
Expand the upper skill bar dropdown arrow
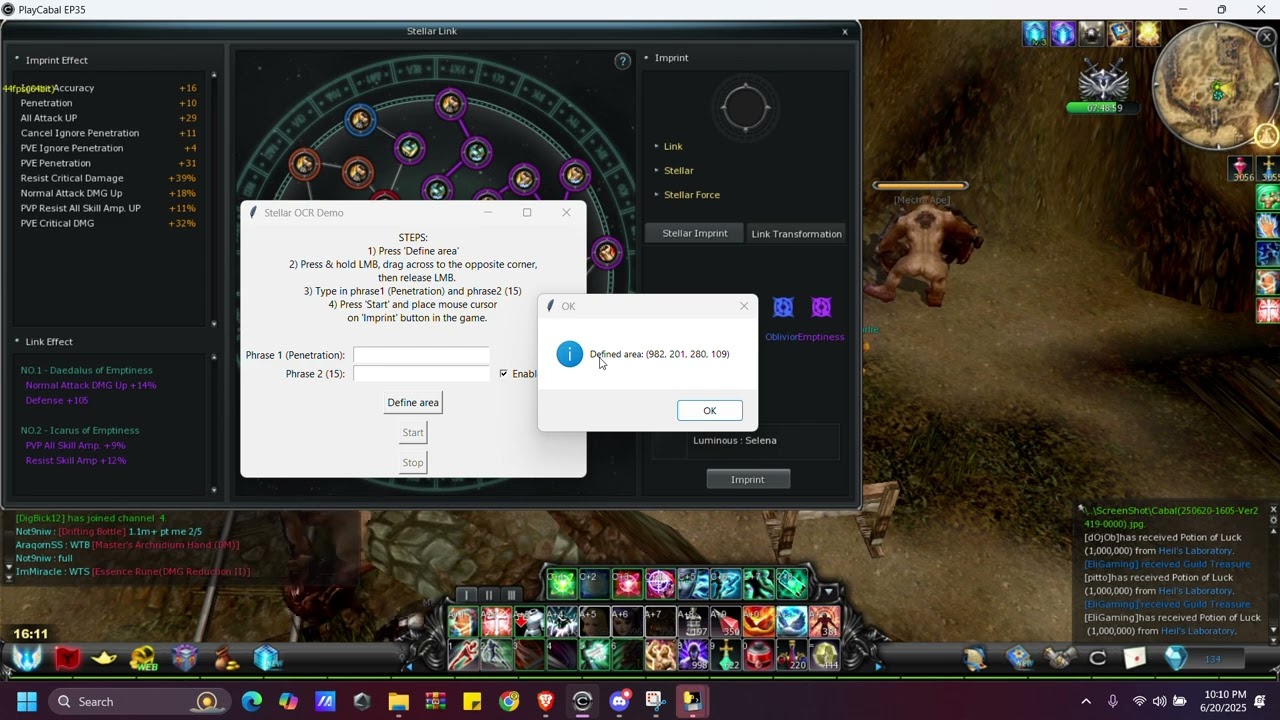pyautogui.click(x=828, y=592)
